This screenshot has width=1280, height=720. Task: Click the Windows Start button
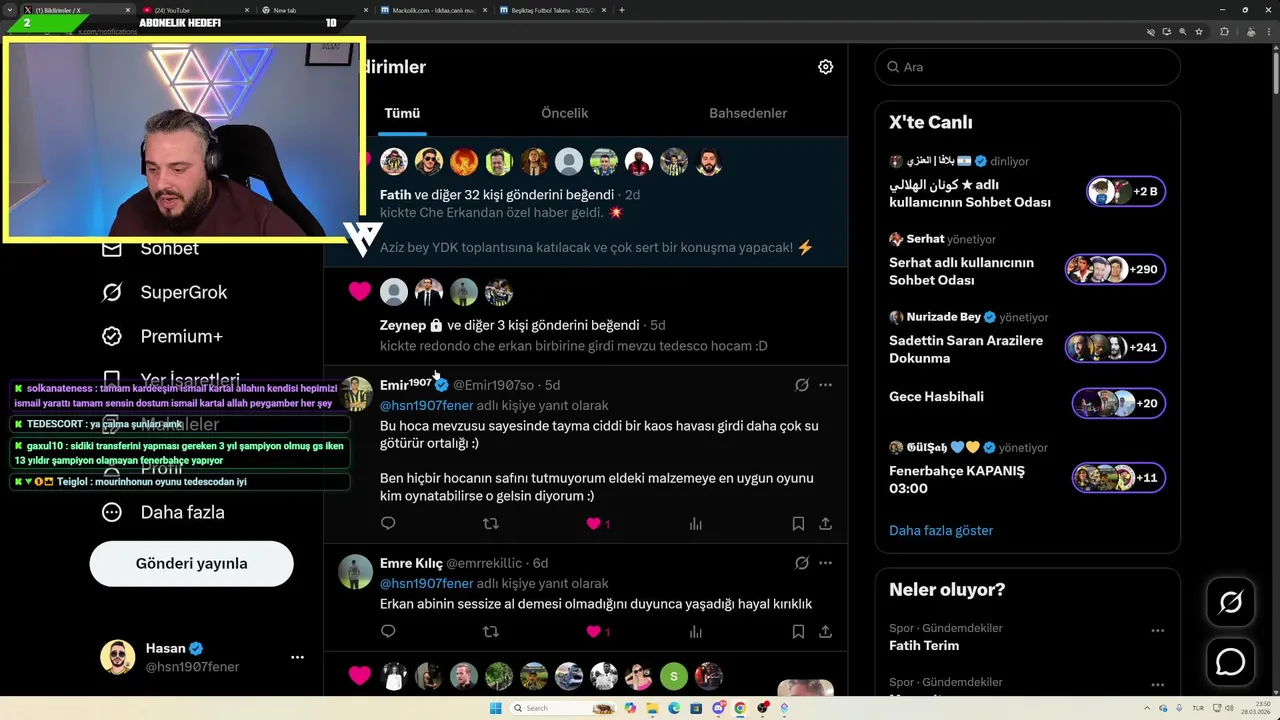tap(495, 708)
